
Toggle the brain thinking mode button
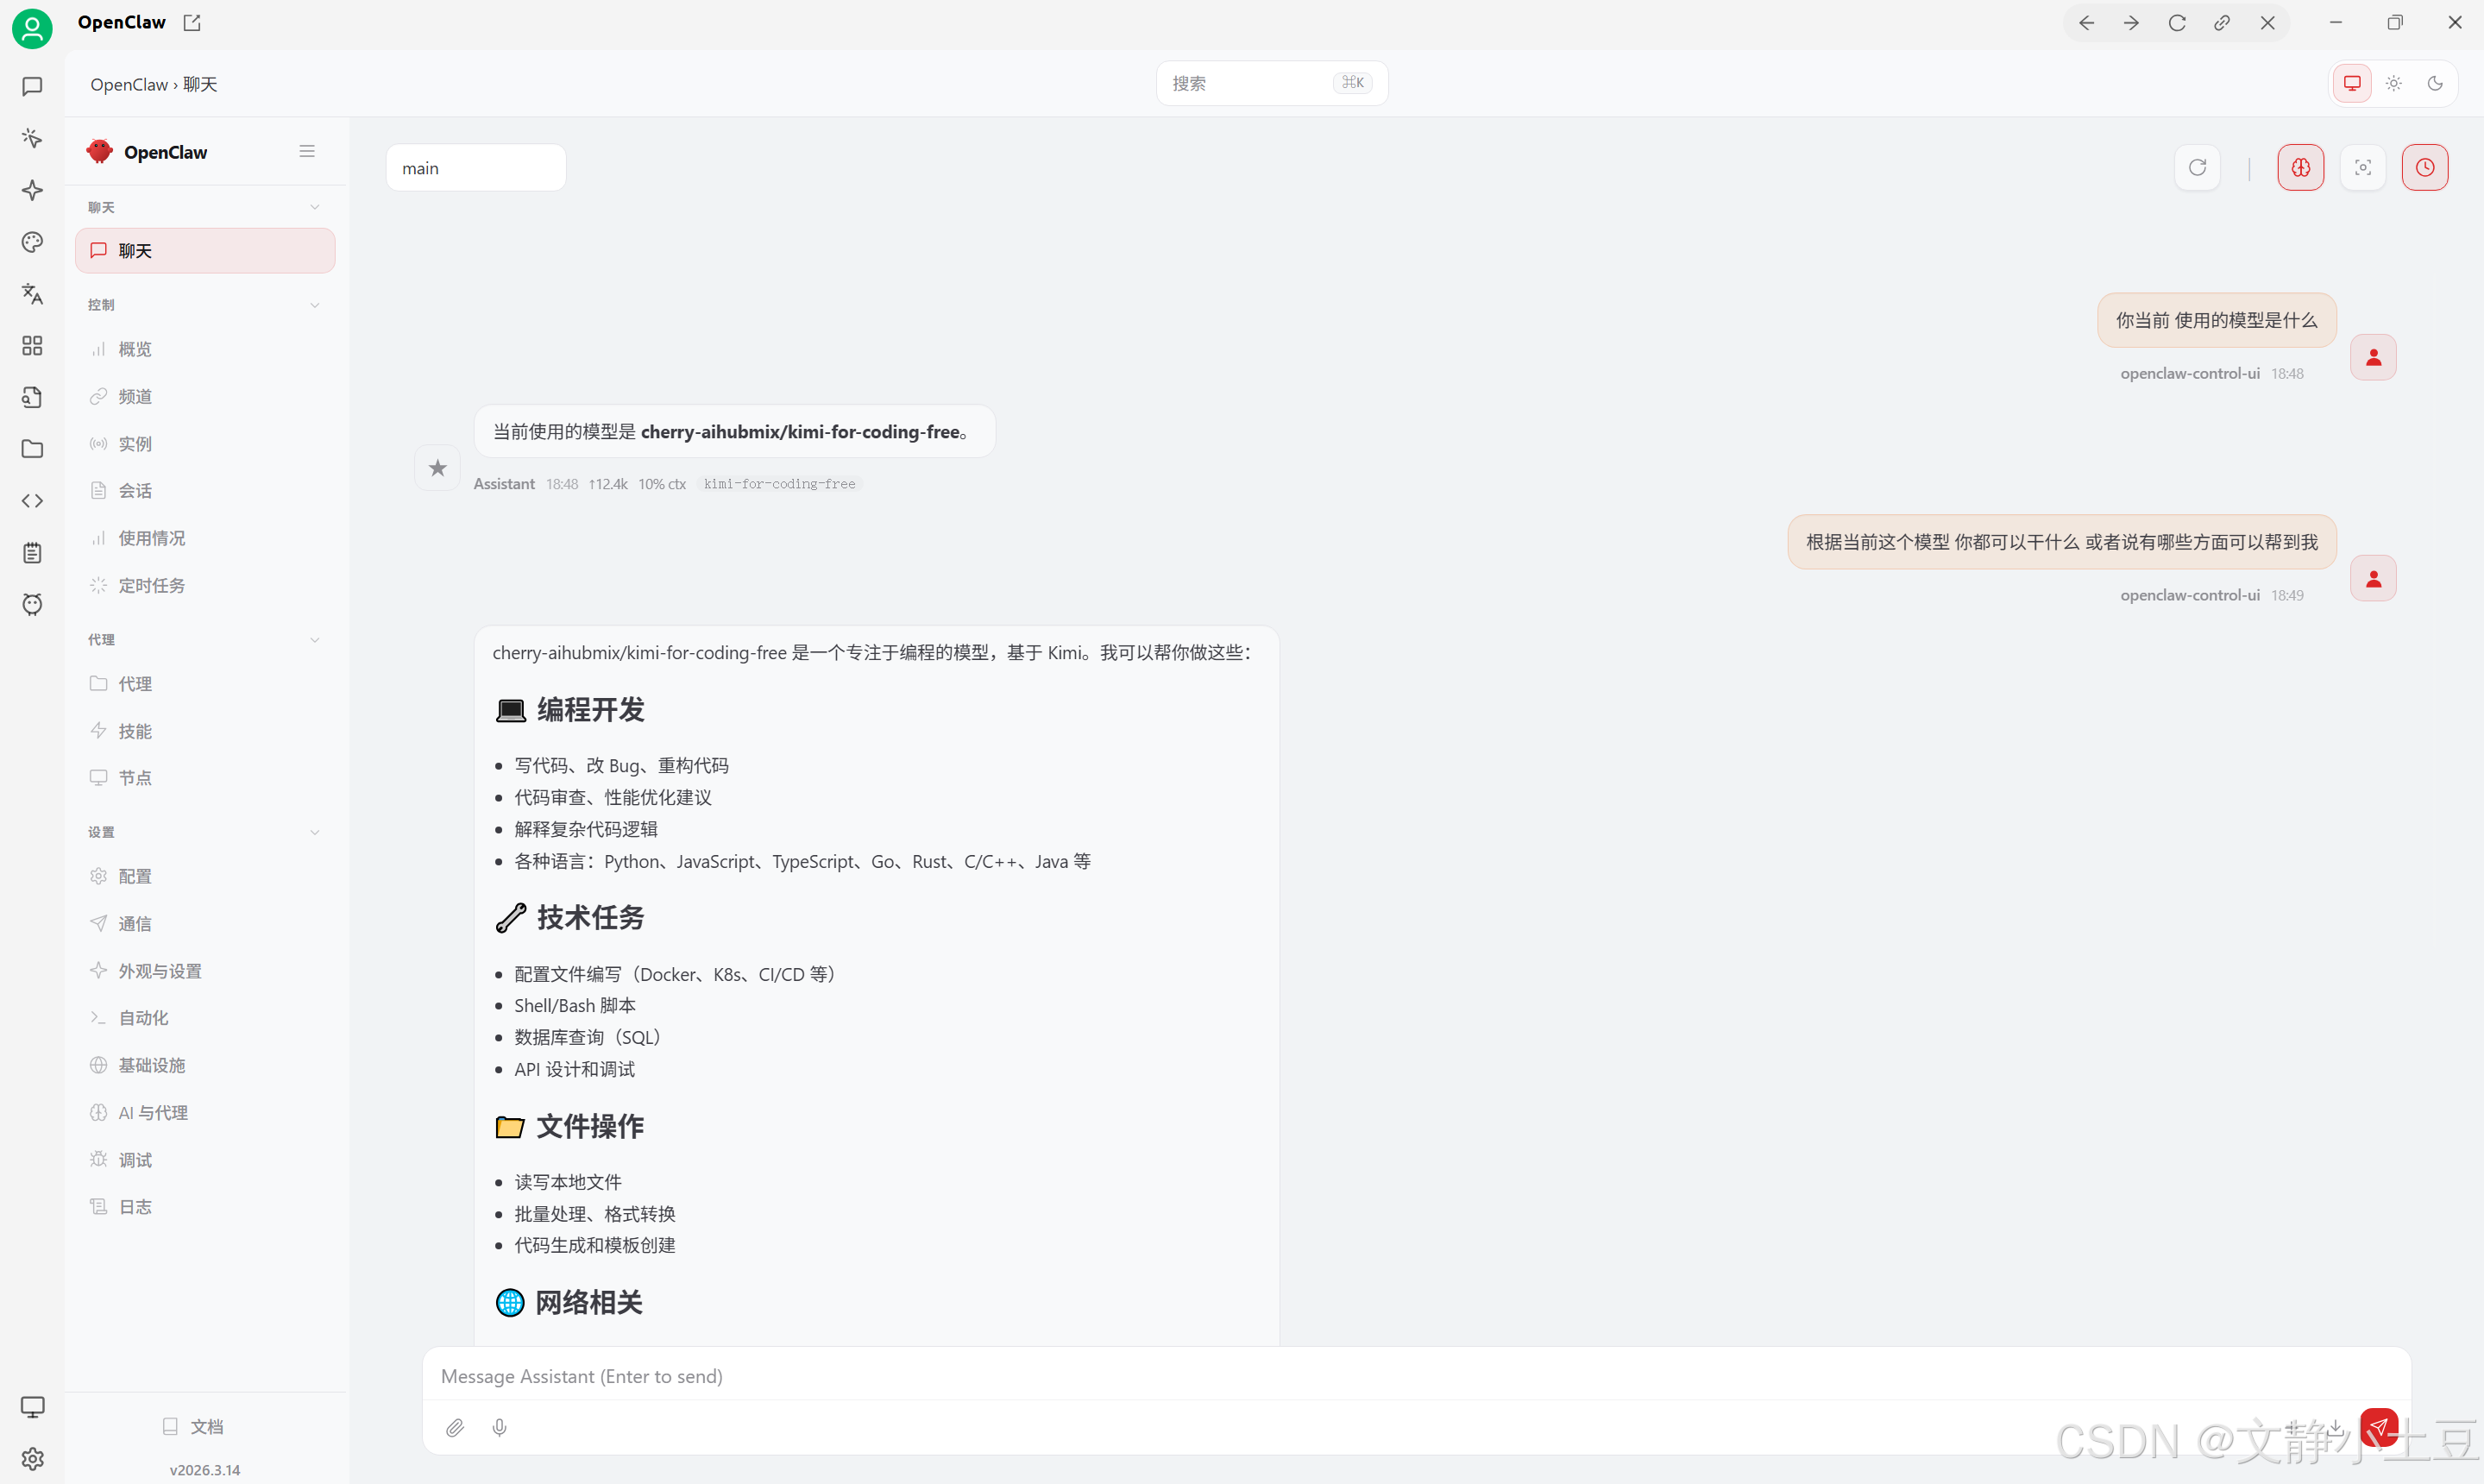(2300, 168)
